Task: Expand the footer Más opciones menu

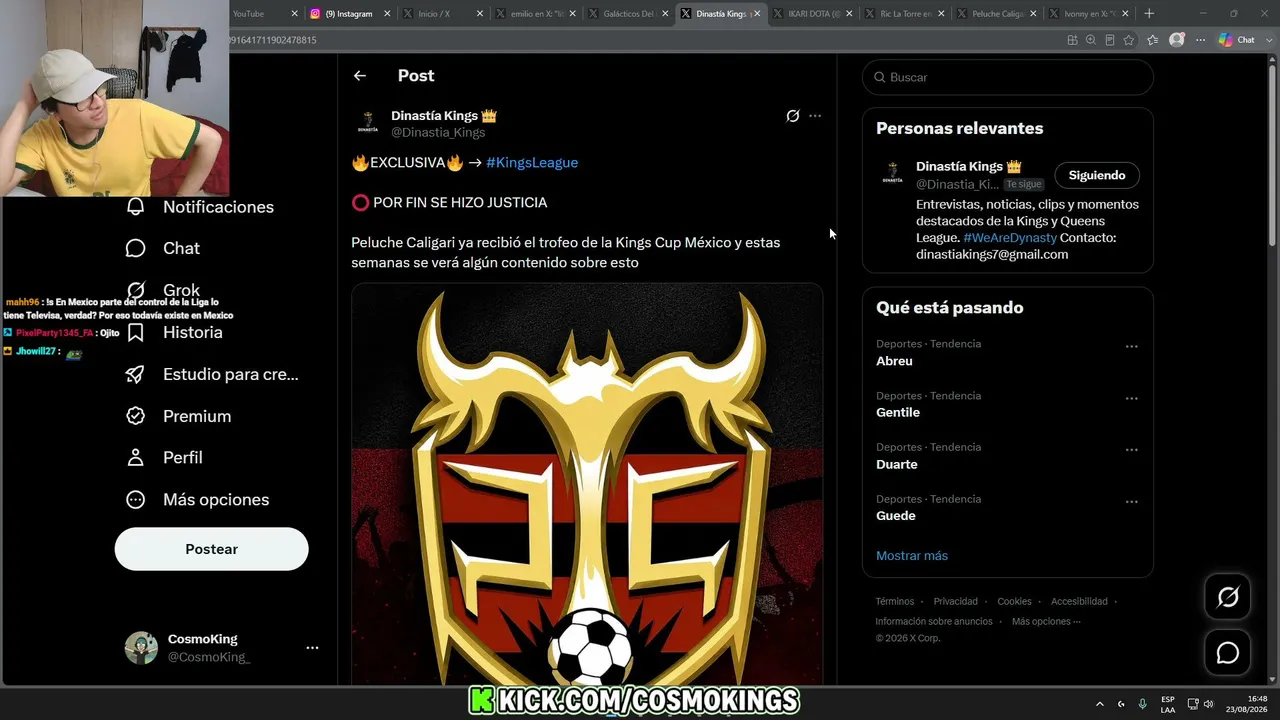Action: pyautogui.click(x=1046, y=621)
